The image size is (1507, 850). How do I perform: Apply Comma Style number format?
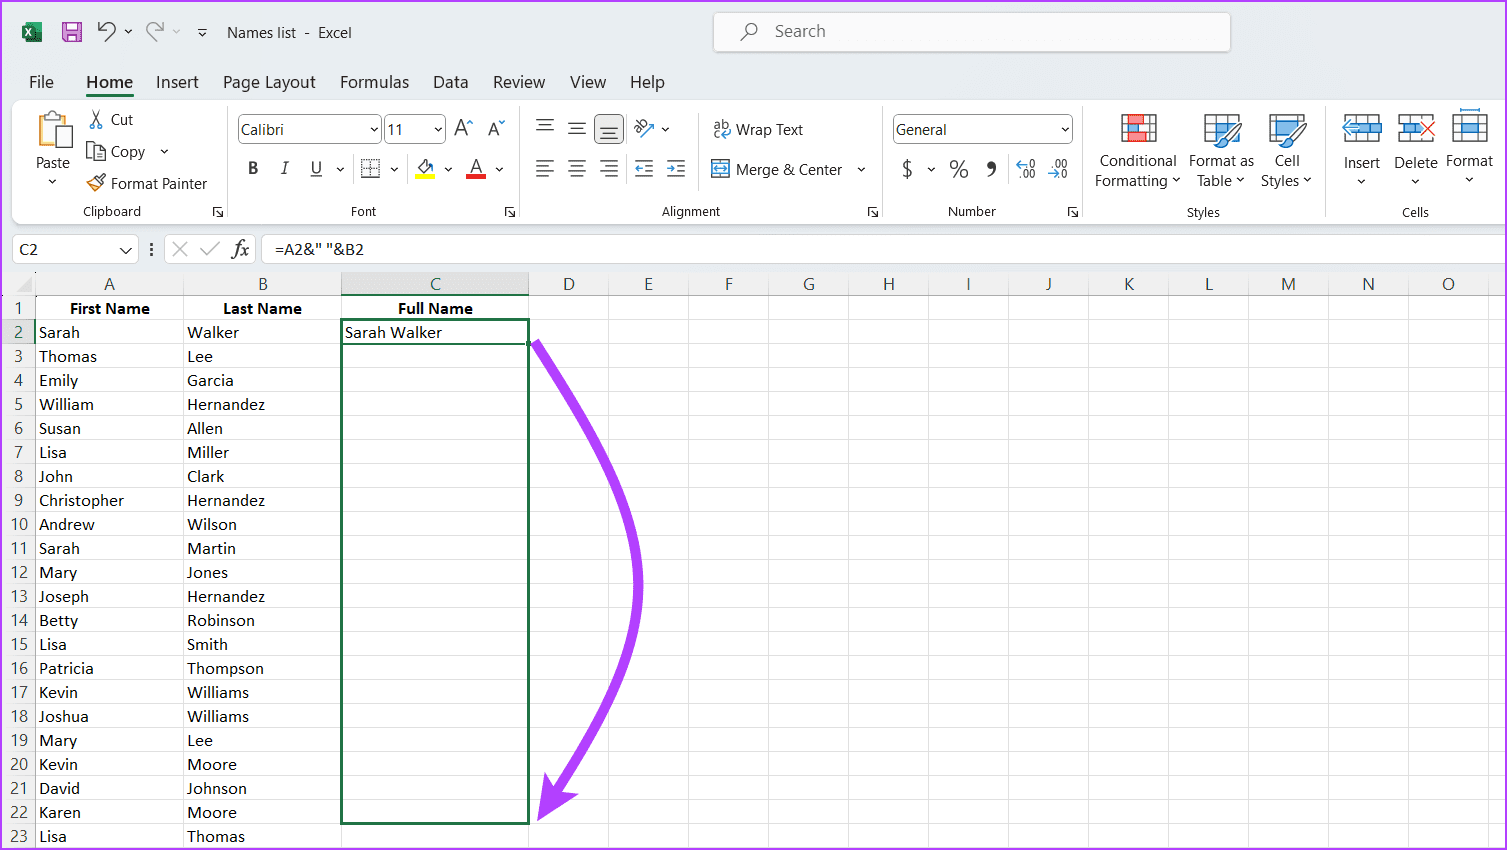[991, 169]
